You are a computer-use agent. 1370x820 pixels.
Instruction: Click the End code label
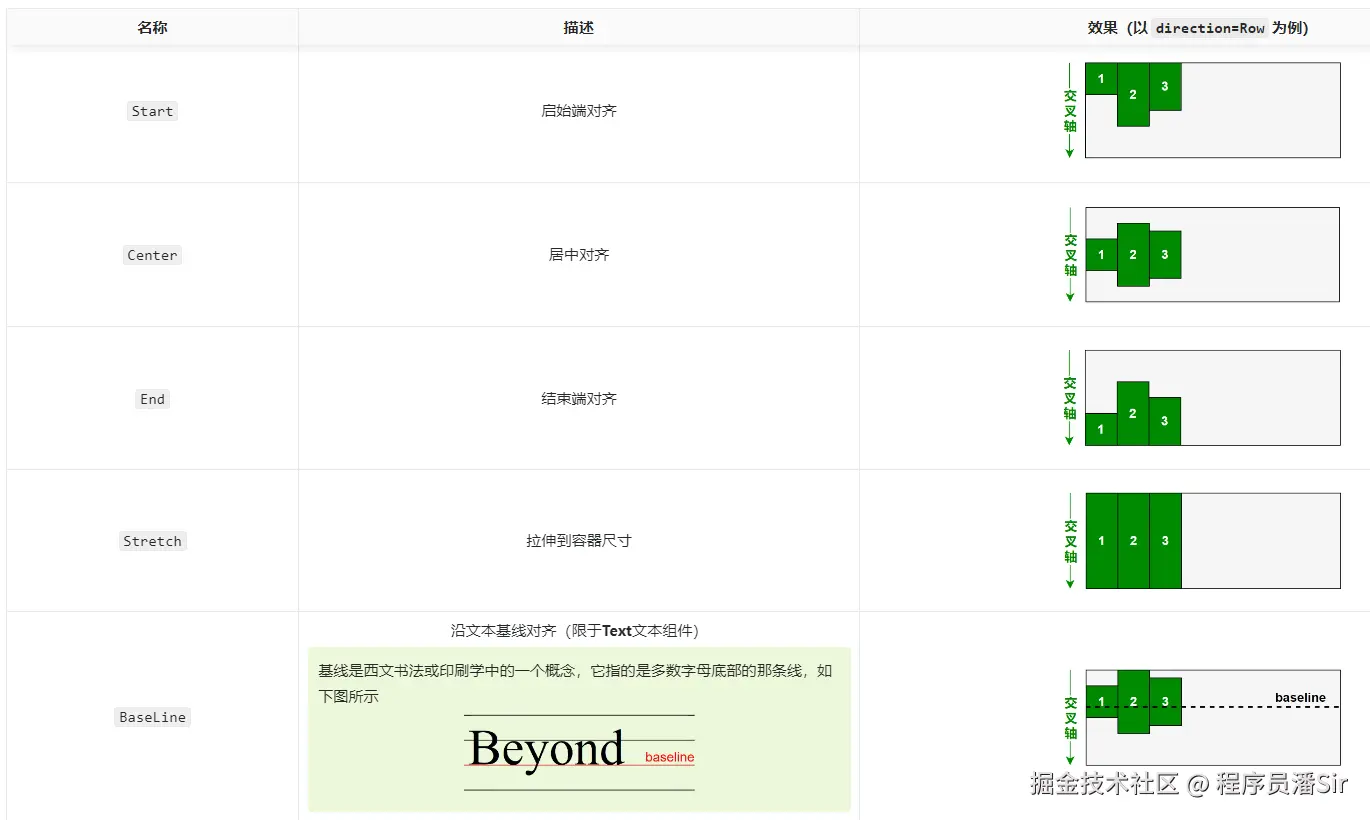coord(152,399)
